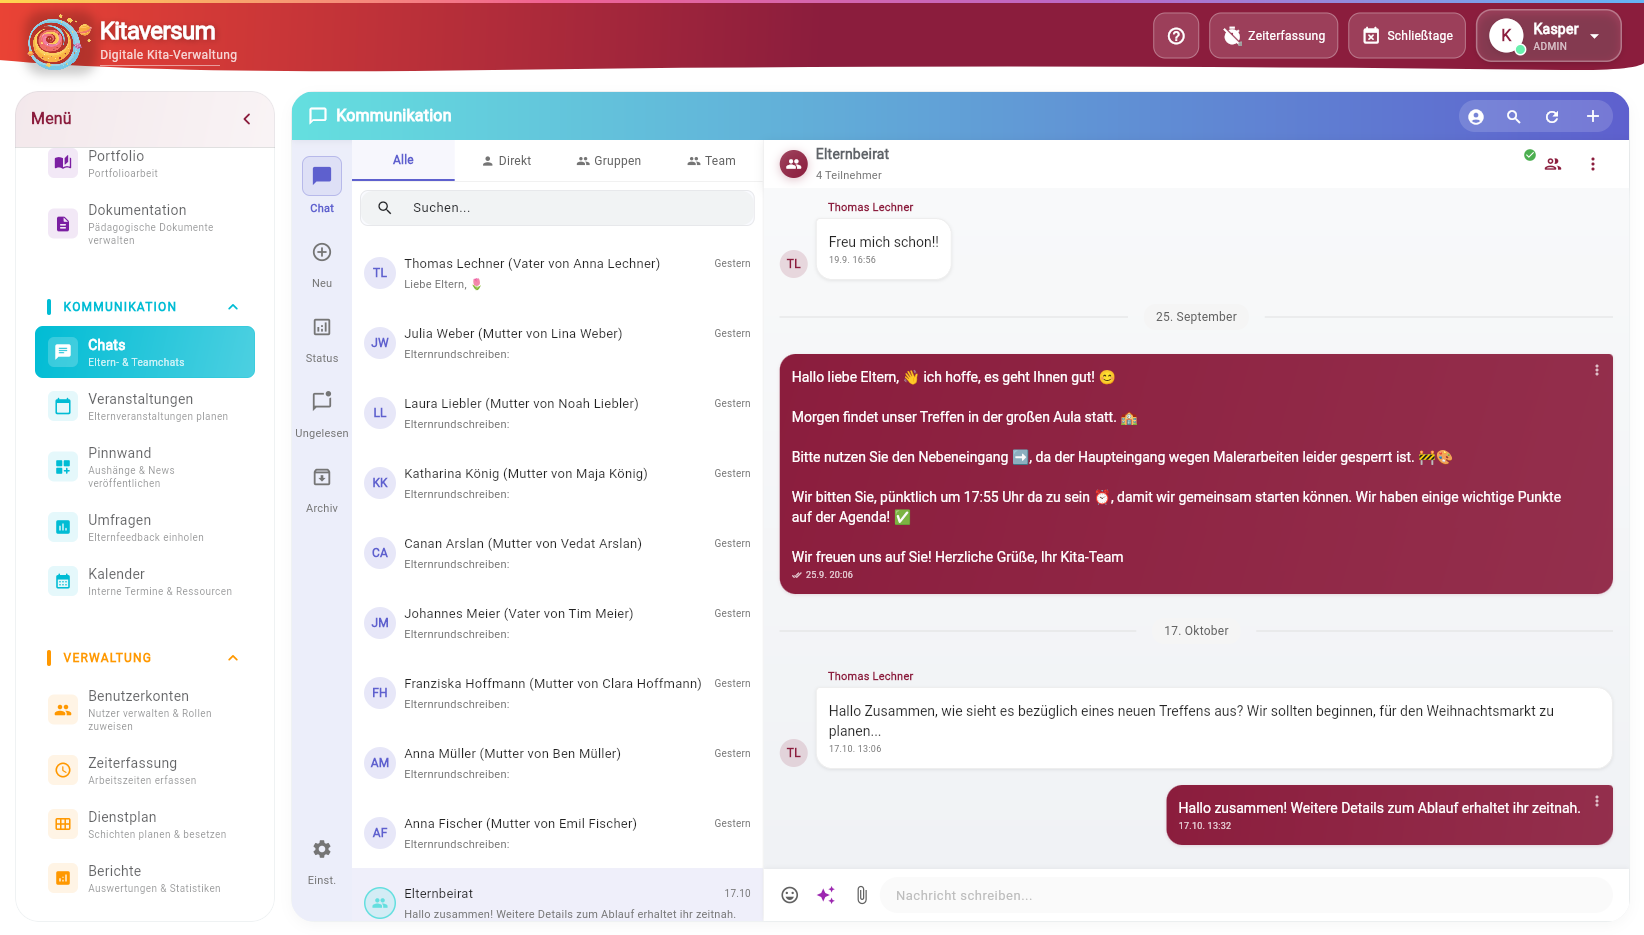Open the Archiv chat section
The image size is (1644, 935).
pyautogui.click(x=322, y=488)
